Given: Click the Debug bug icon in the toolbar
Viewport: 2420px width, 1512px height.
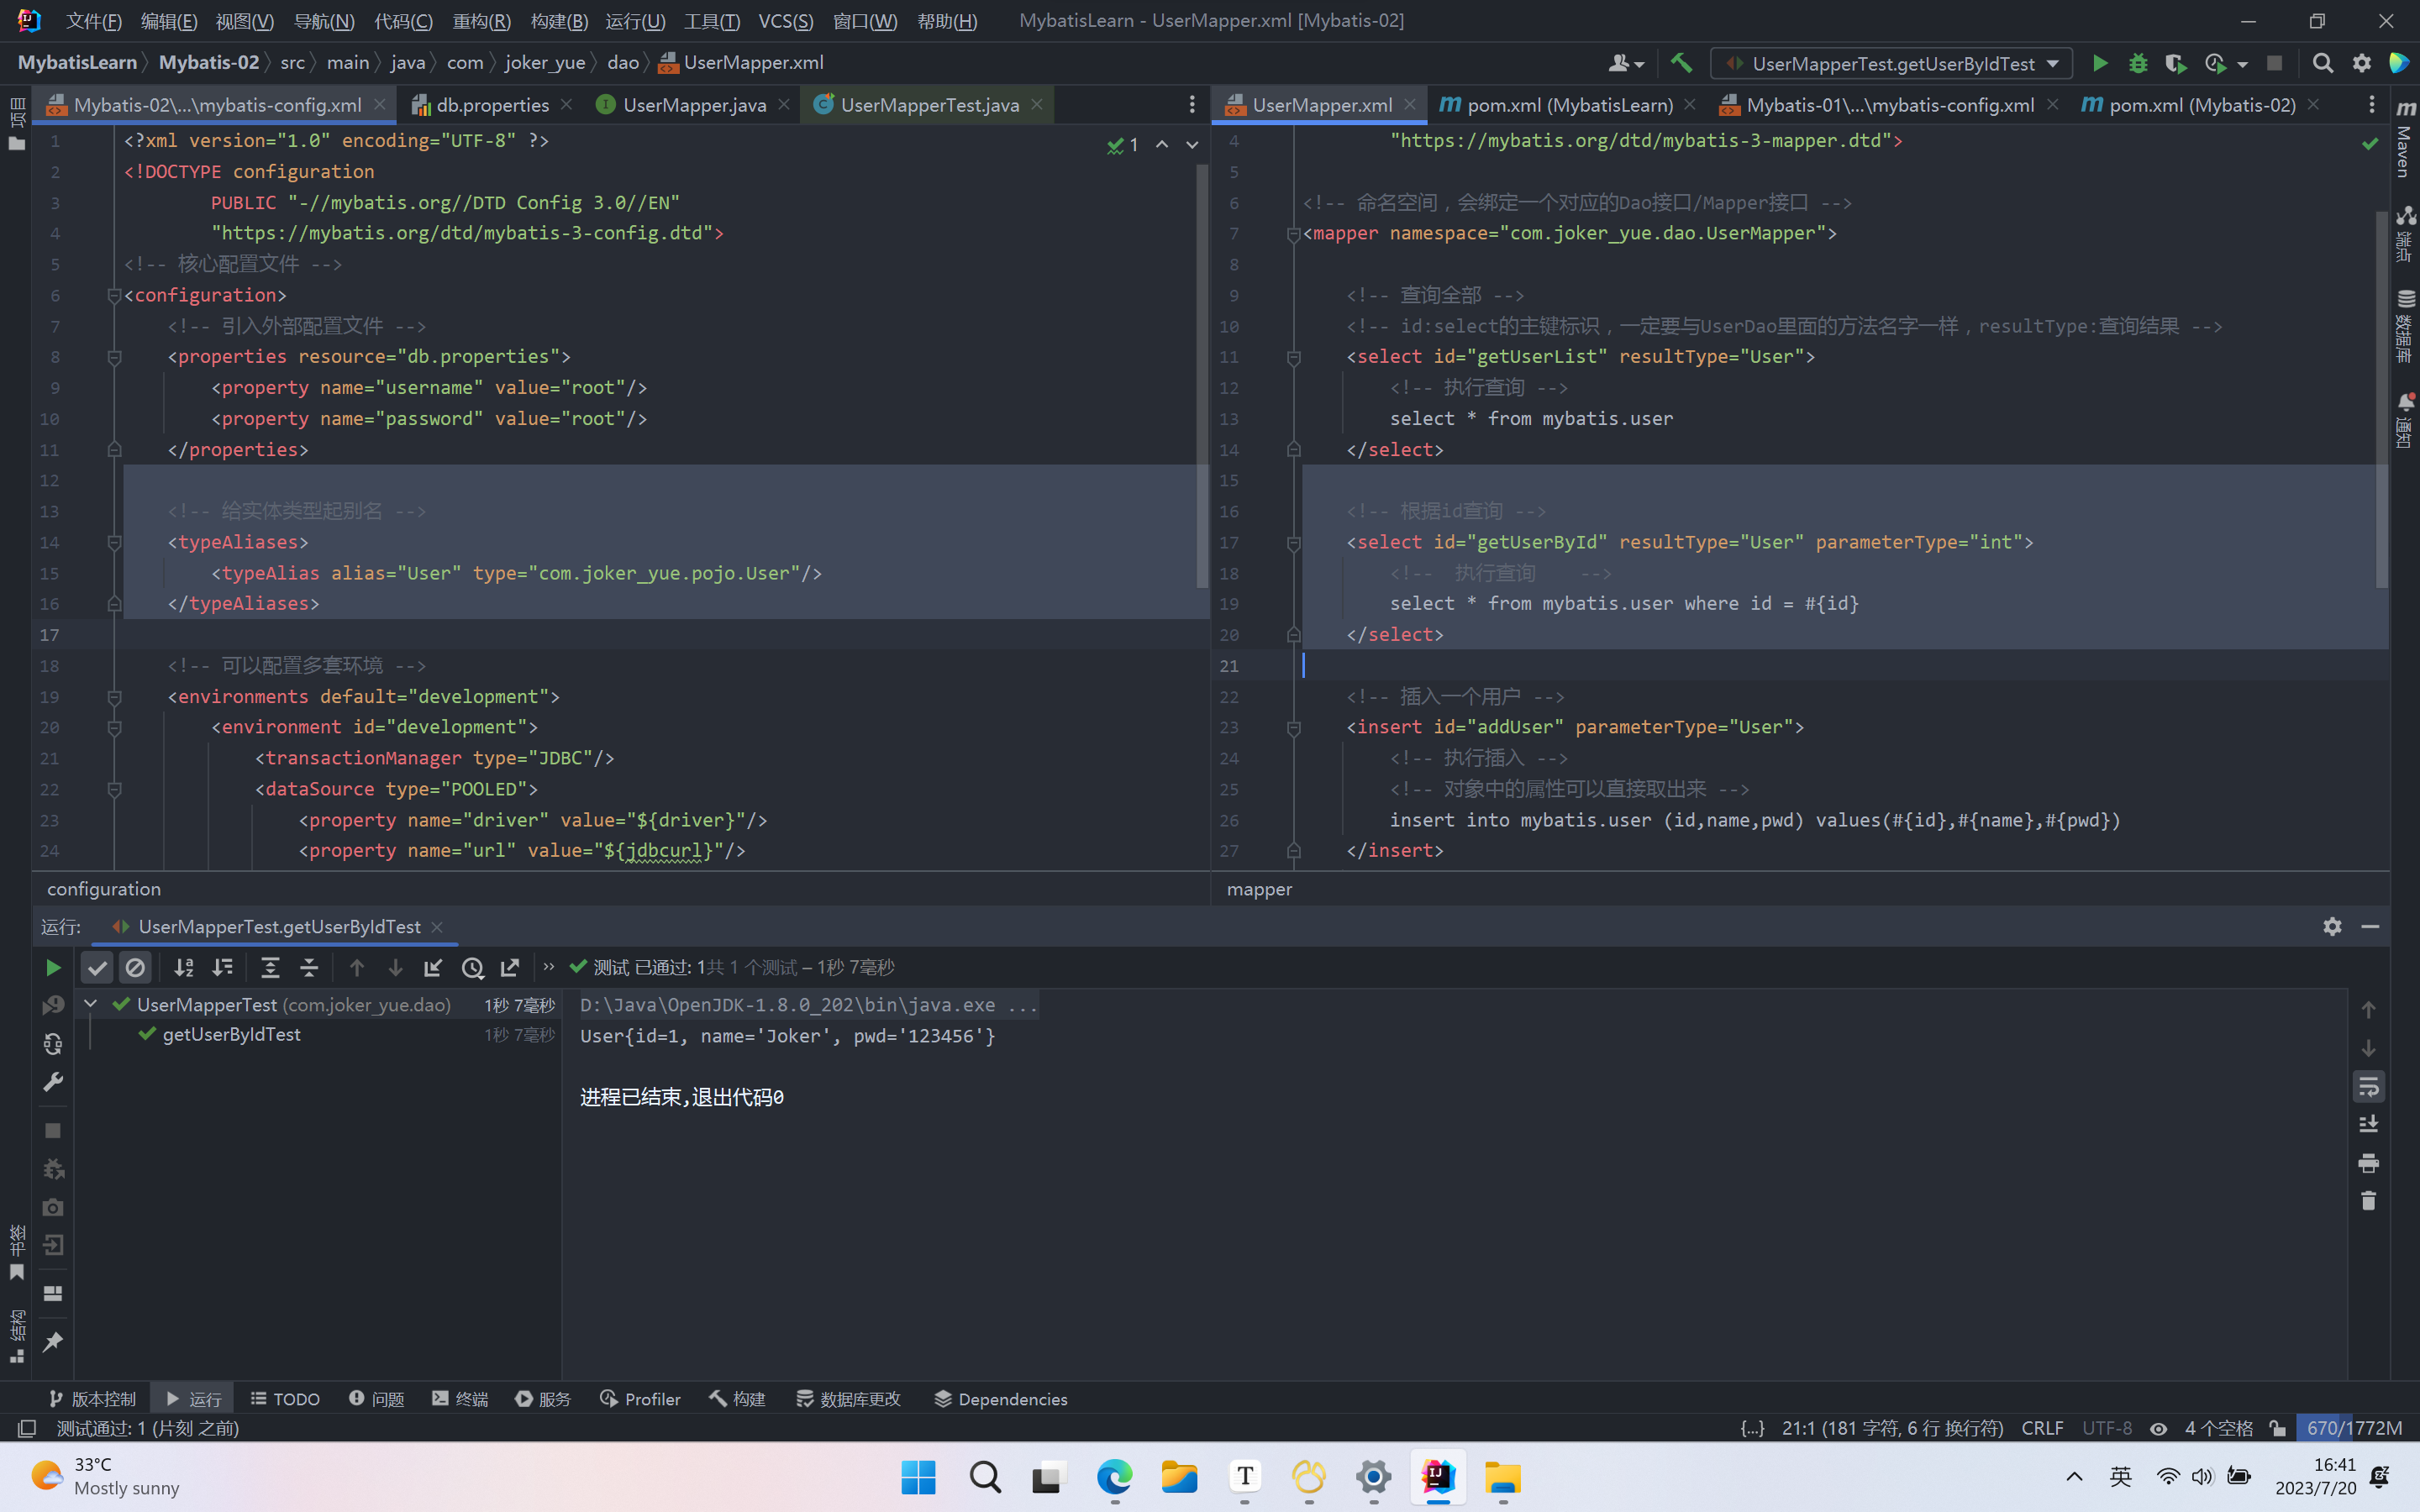Looking at the screenshot, I should tap(2137, 63).
